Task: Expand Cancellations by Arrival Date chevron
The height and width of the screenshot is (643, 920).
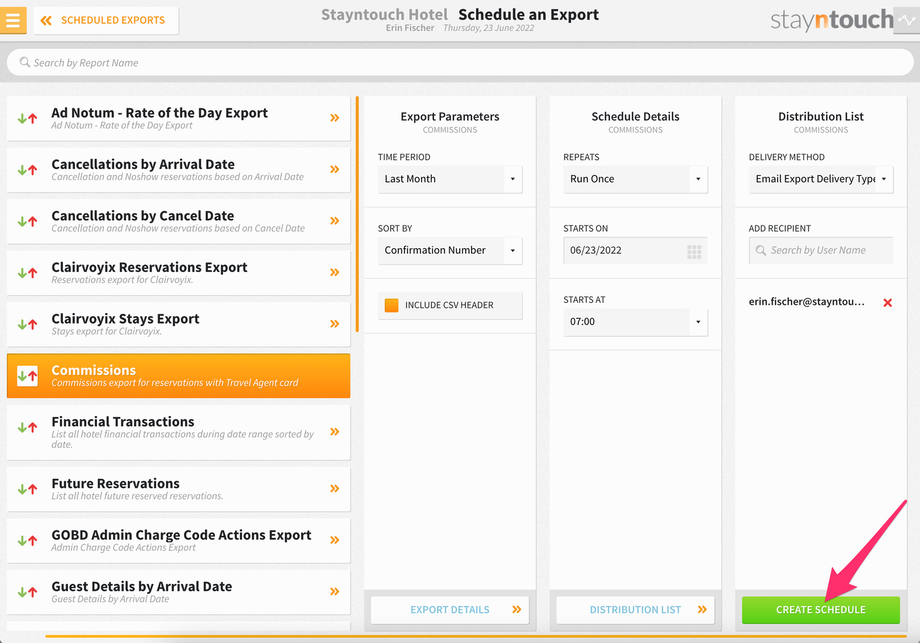Action: click(334, 169)
